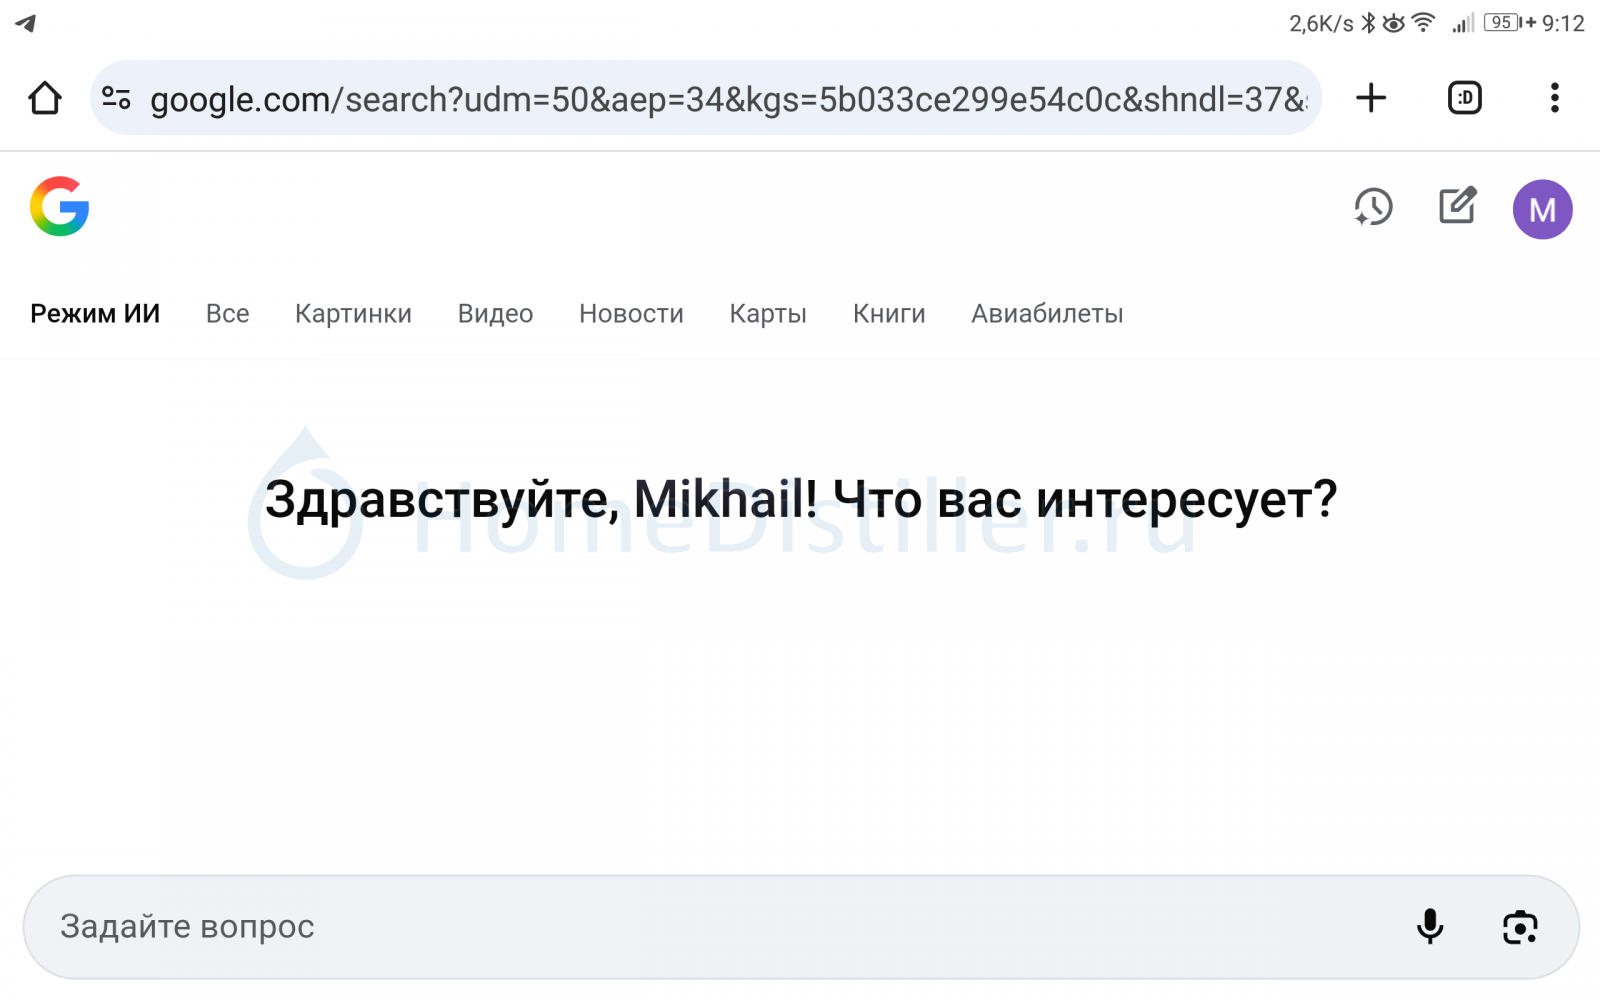Viewport: 1600px width, 1000px height.
Task: Open AI Mode history icon
Action: coord(1373,207)
